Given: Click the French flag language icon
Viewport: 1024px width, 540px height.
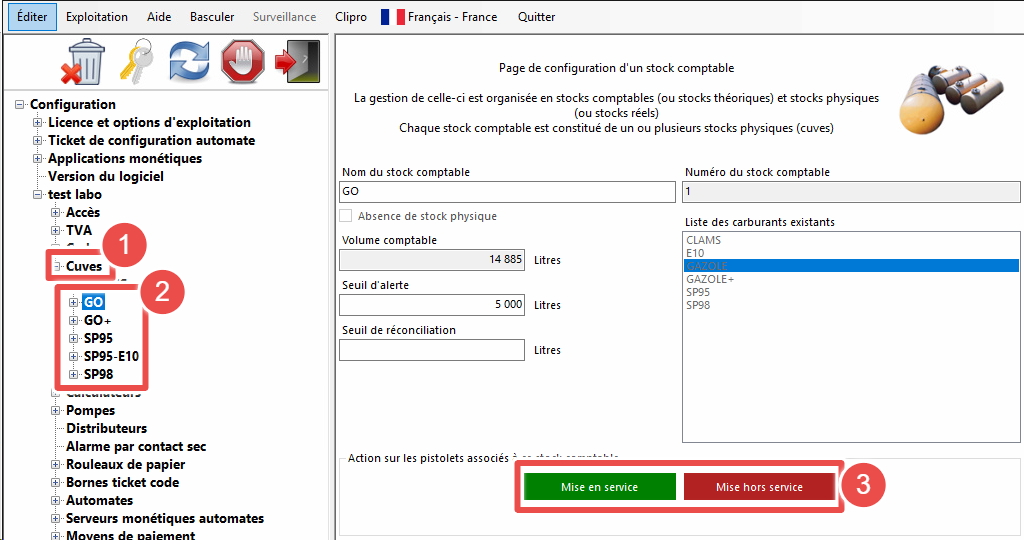Looking at the screenshot, I should [393, 17].
